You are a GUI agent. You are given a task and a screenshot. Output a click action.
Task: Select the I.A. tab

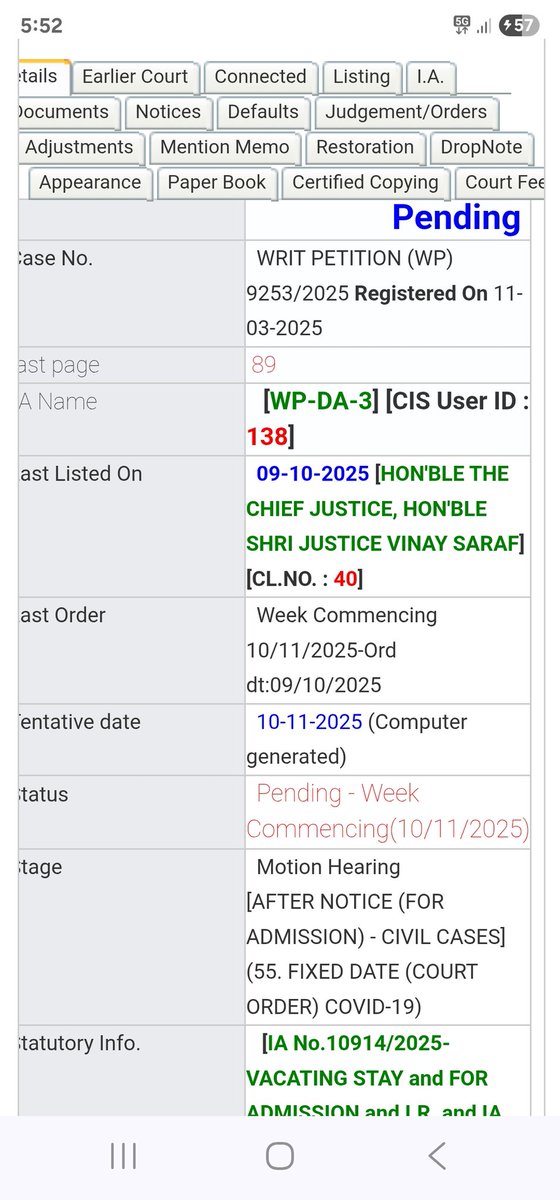430,77
